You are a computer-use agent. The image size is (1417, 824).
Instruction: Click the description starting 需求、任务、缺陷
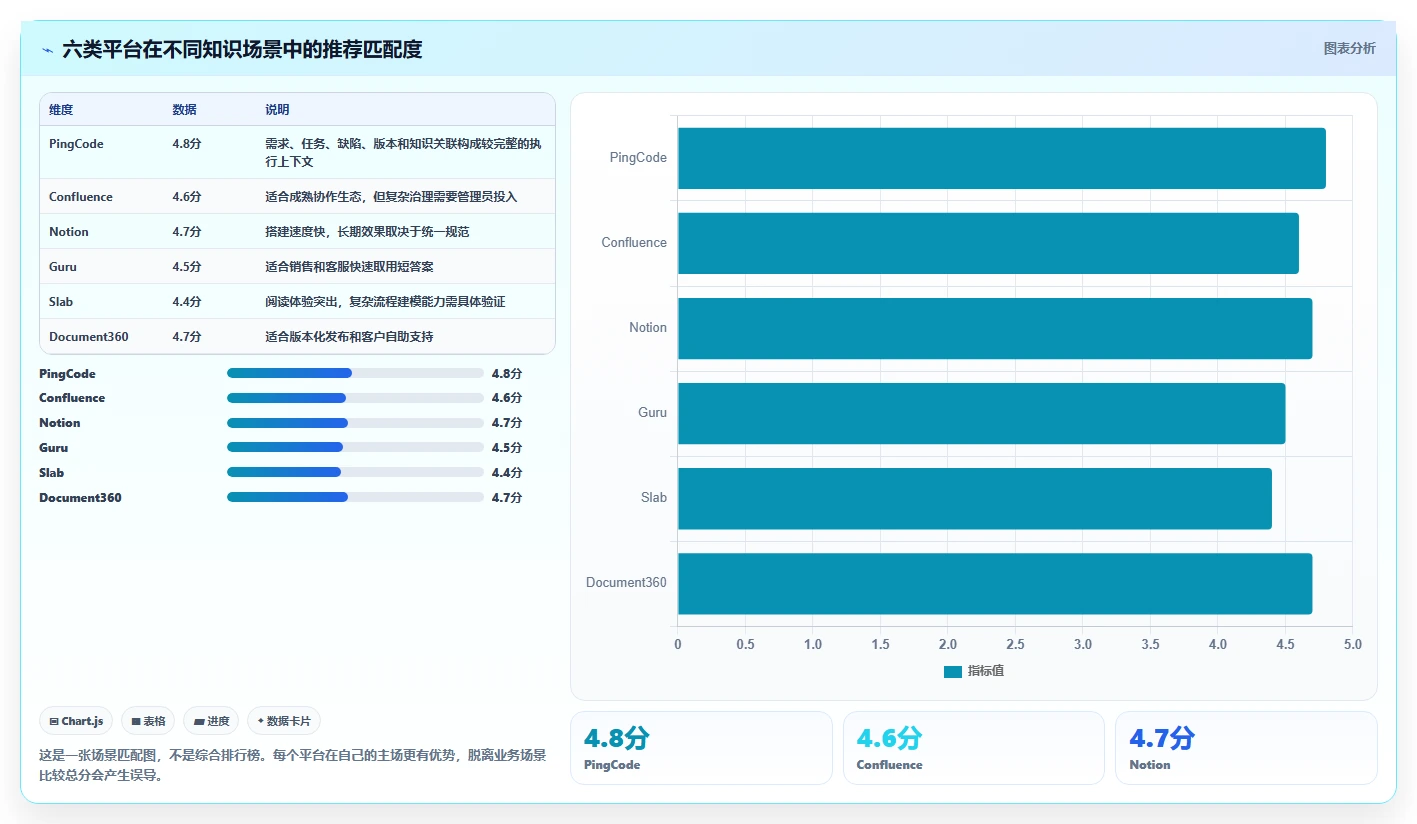[404, 152]
